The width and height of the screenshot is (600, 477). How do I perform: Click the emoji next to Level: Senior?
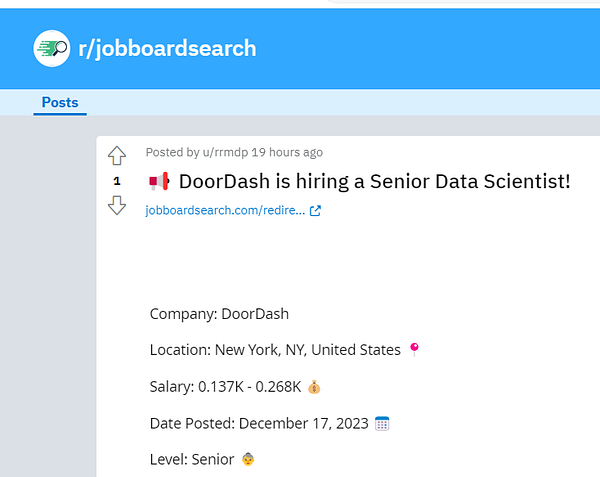click(251, 459)
